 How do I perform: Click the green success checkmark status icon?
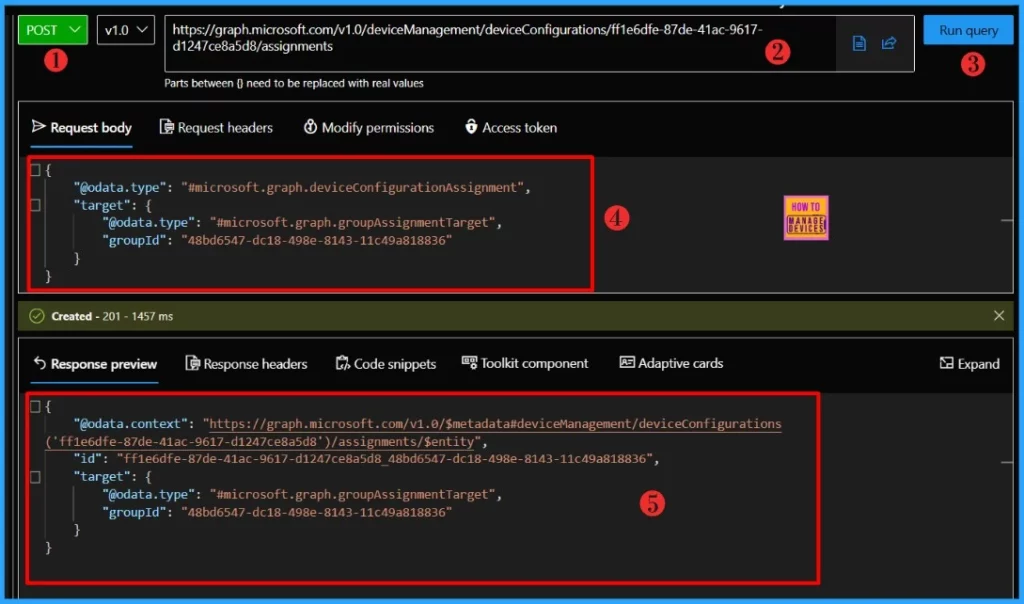[37, 316]
